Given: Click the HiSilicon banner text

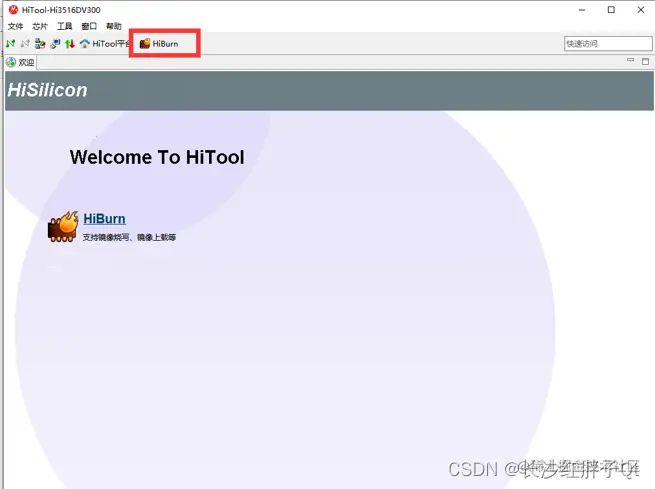Looking at the screenshot, I should click(47, 90).
